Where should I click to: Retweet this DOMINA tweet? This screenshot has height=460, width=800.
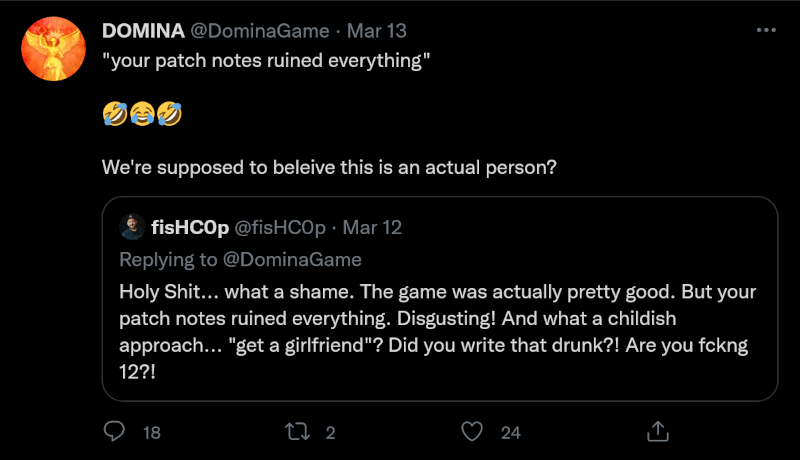click(297, 431)
